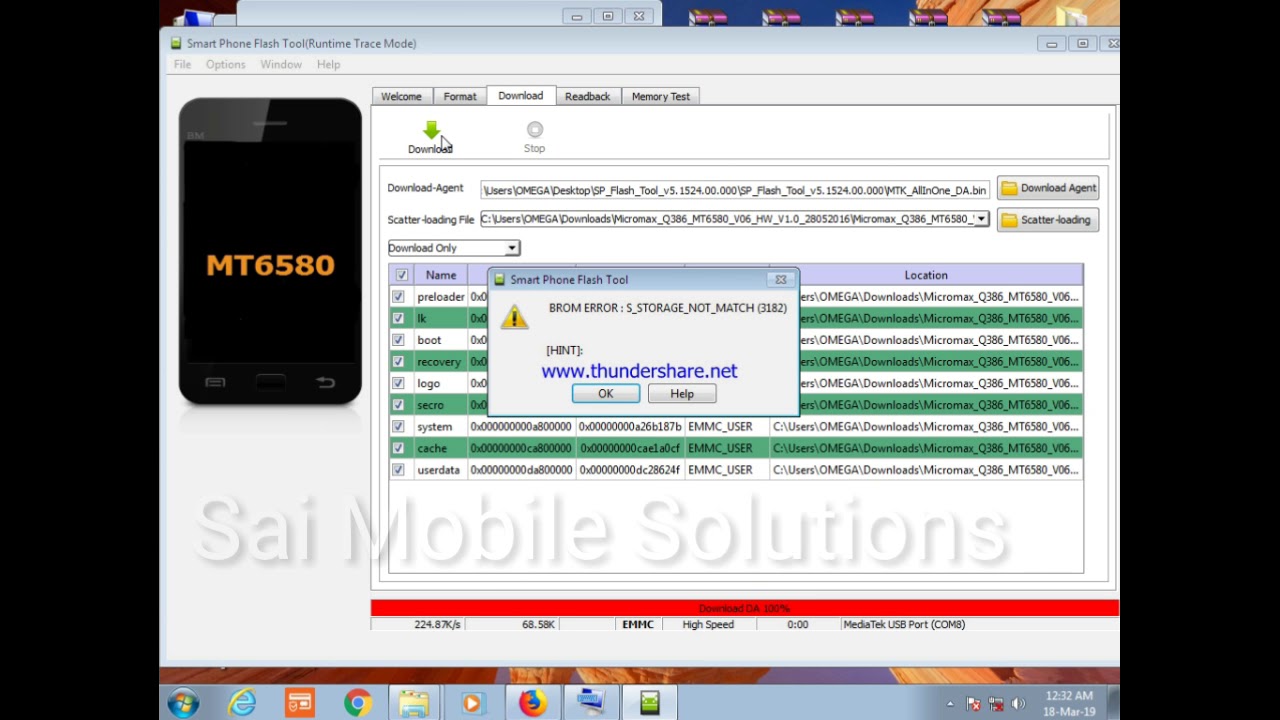This screenshot has height=720, width=1280.
Task: Click 'MediaTek USB Port (COM8)' status entry
Action: tap(904, 624)
